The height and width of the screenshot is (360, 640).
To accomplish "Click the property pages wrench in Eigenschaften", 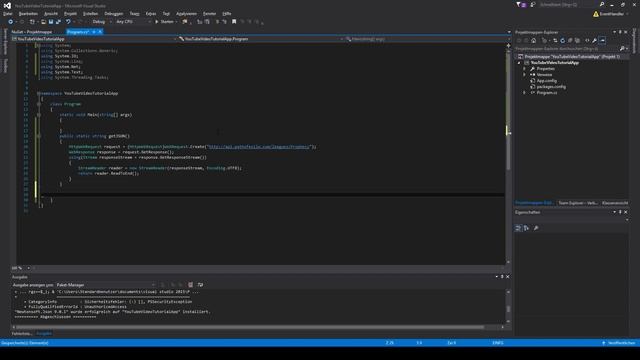I will click(x=536, y=228).
